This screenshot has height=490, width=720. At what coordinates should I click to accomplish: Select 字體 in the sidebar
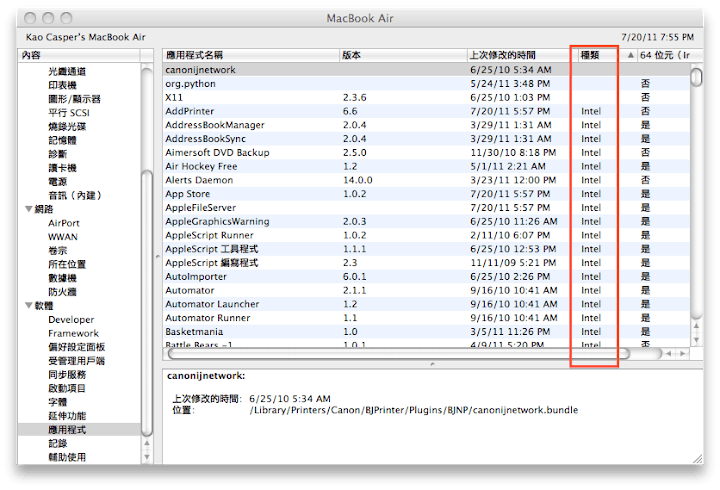57,402
